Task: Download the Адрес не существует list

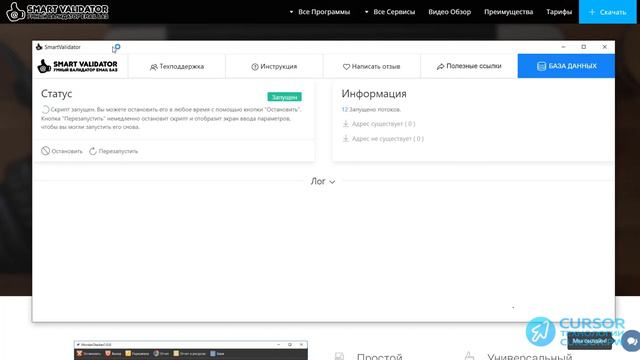Action: 383,139
